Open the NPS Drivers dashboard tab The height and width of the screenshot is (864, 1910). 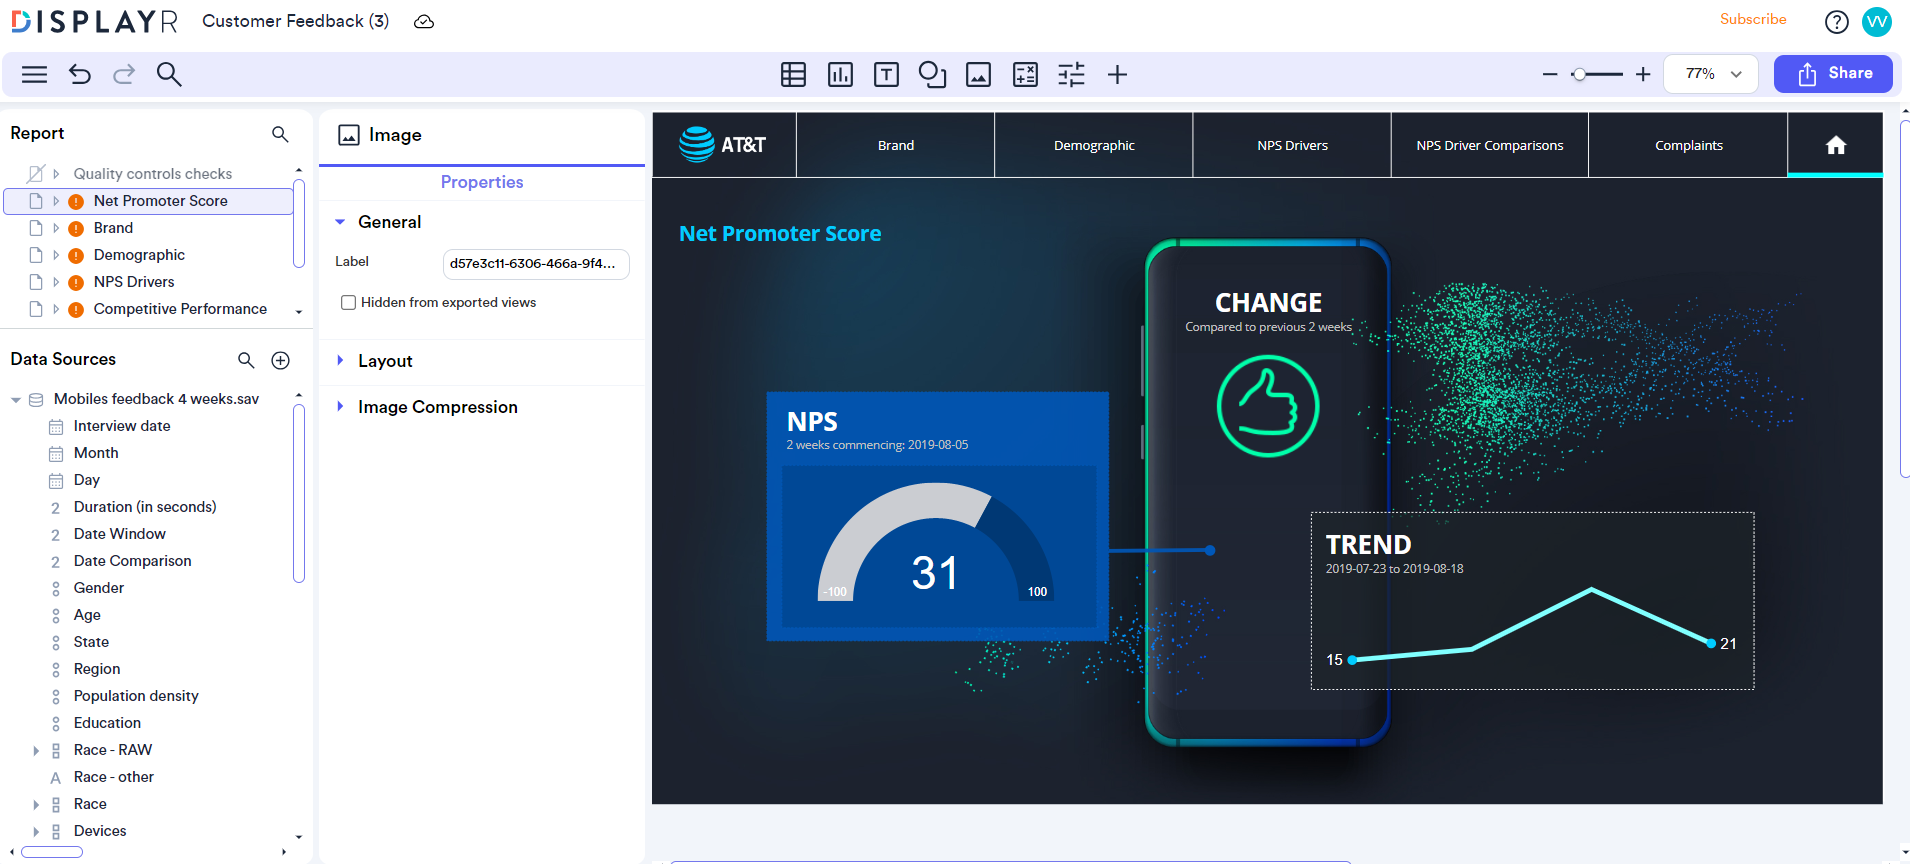point(1292,145)
